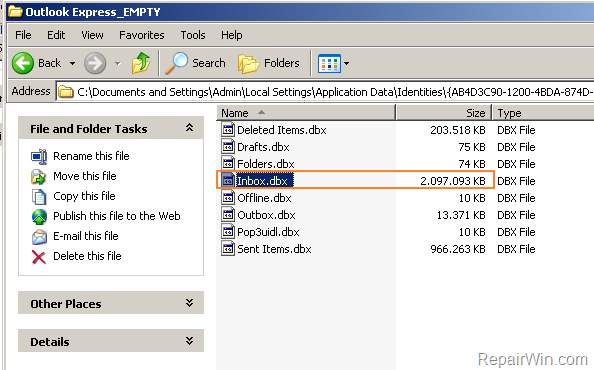Click the Outbox.dbx file icon
Image resolution: width=594 pixels, height=370 pixels.
(x=228, y=215)
